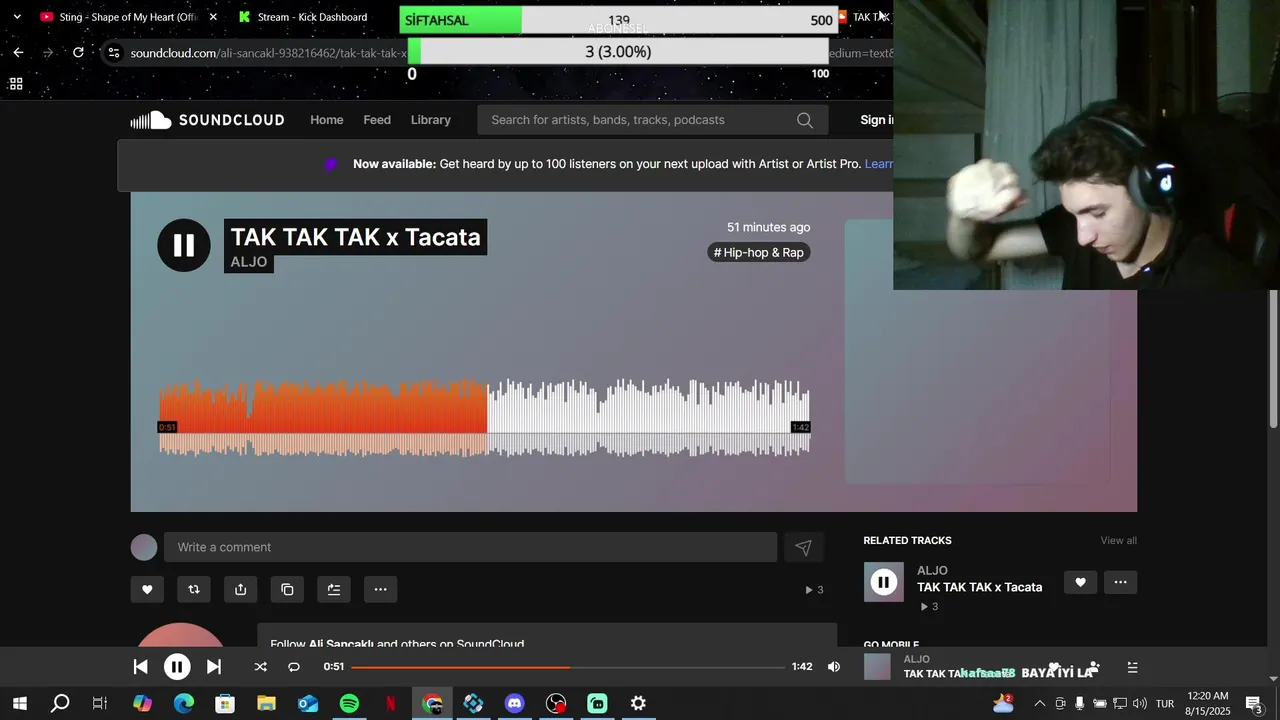This screenshot has width=1280, height=720.
Task: Open OBS Studio from the taskbar
Action: point(556,704)
